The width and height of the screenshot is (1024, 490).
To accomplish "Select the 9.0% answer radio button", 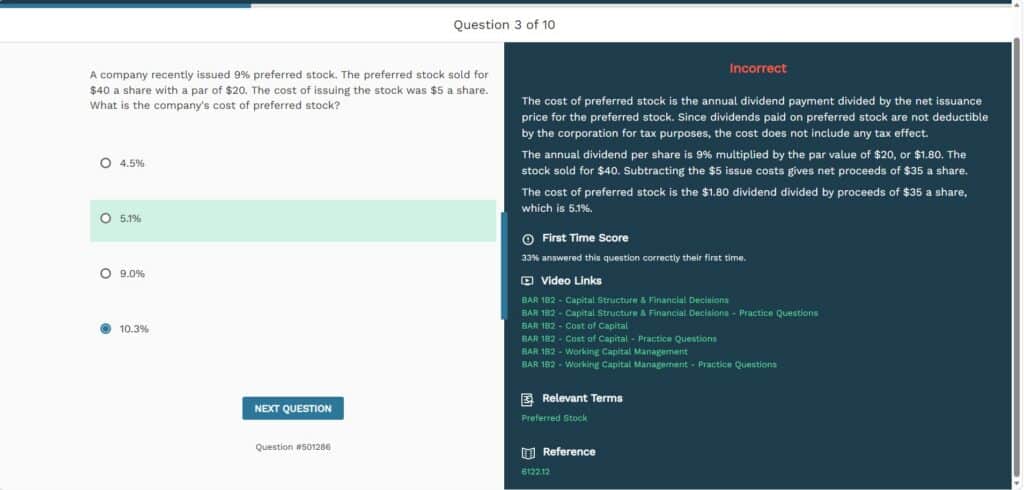I will click(106, 274).
